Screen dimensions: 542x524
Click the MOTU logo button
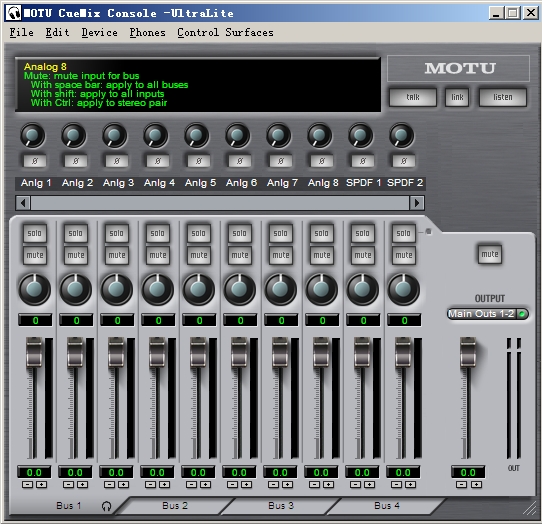pos(458,68)
